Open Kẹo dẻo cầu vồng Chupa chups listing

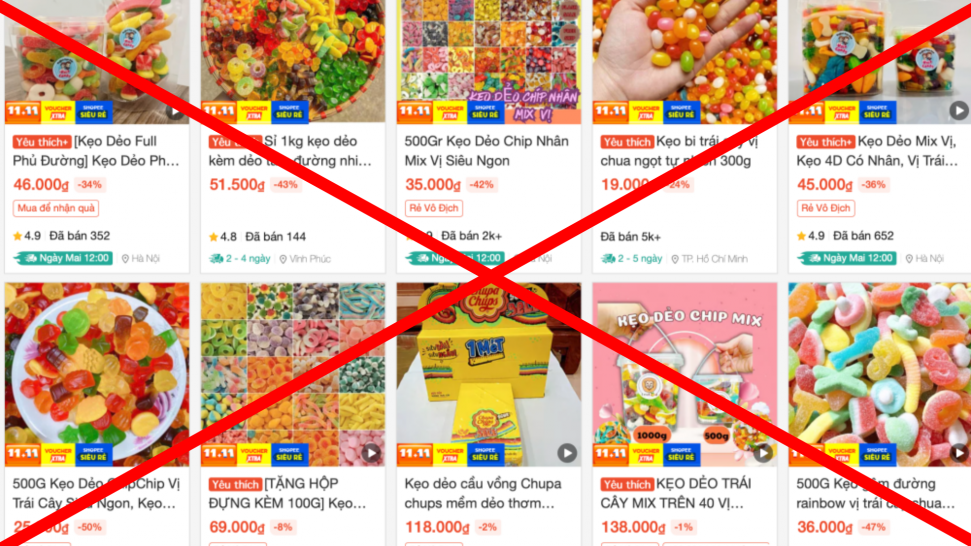click(x=483, y=493)
